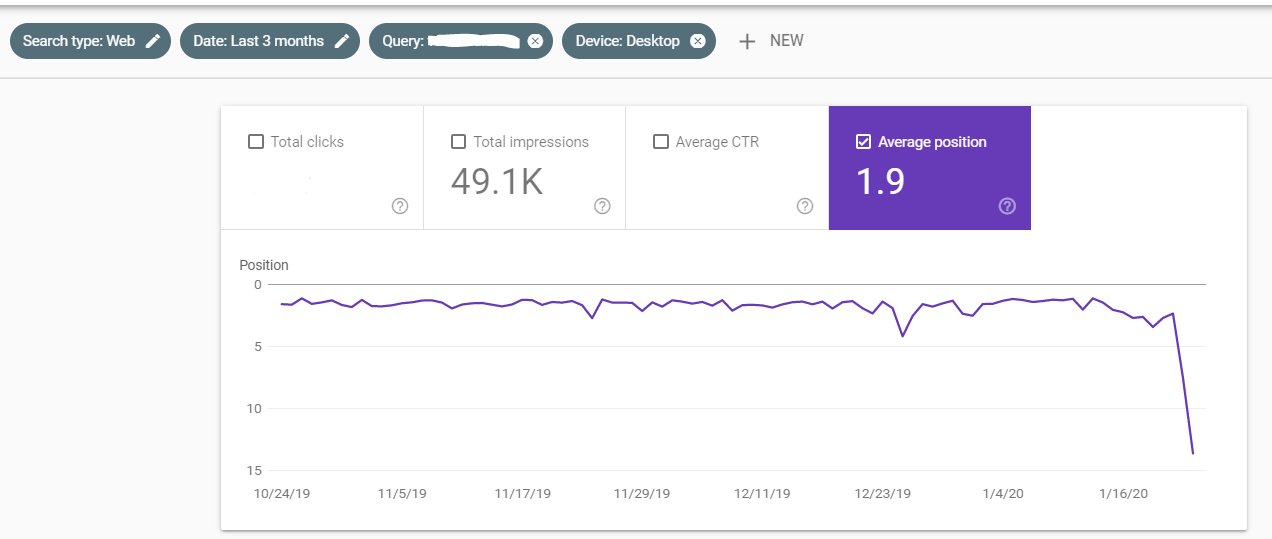Enable the Total clicks checkbox
Viewport: 1272px width, 539px height.
[256, 142]
